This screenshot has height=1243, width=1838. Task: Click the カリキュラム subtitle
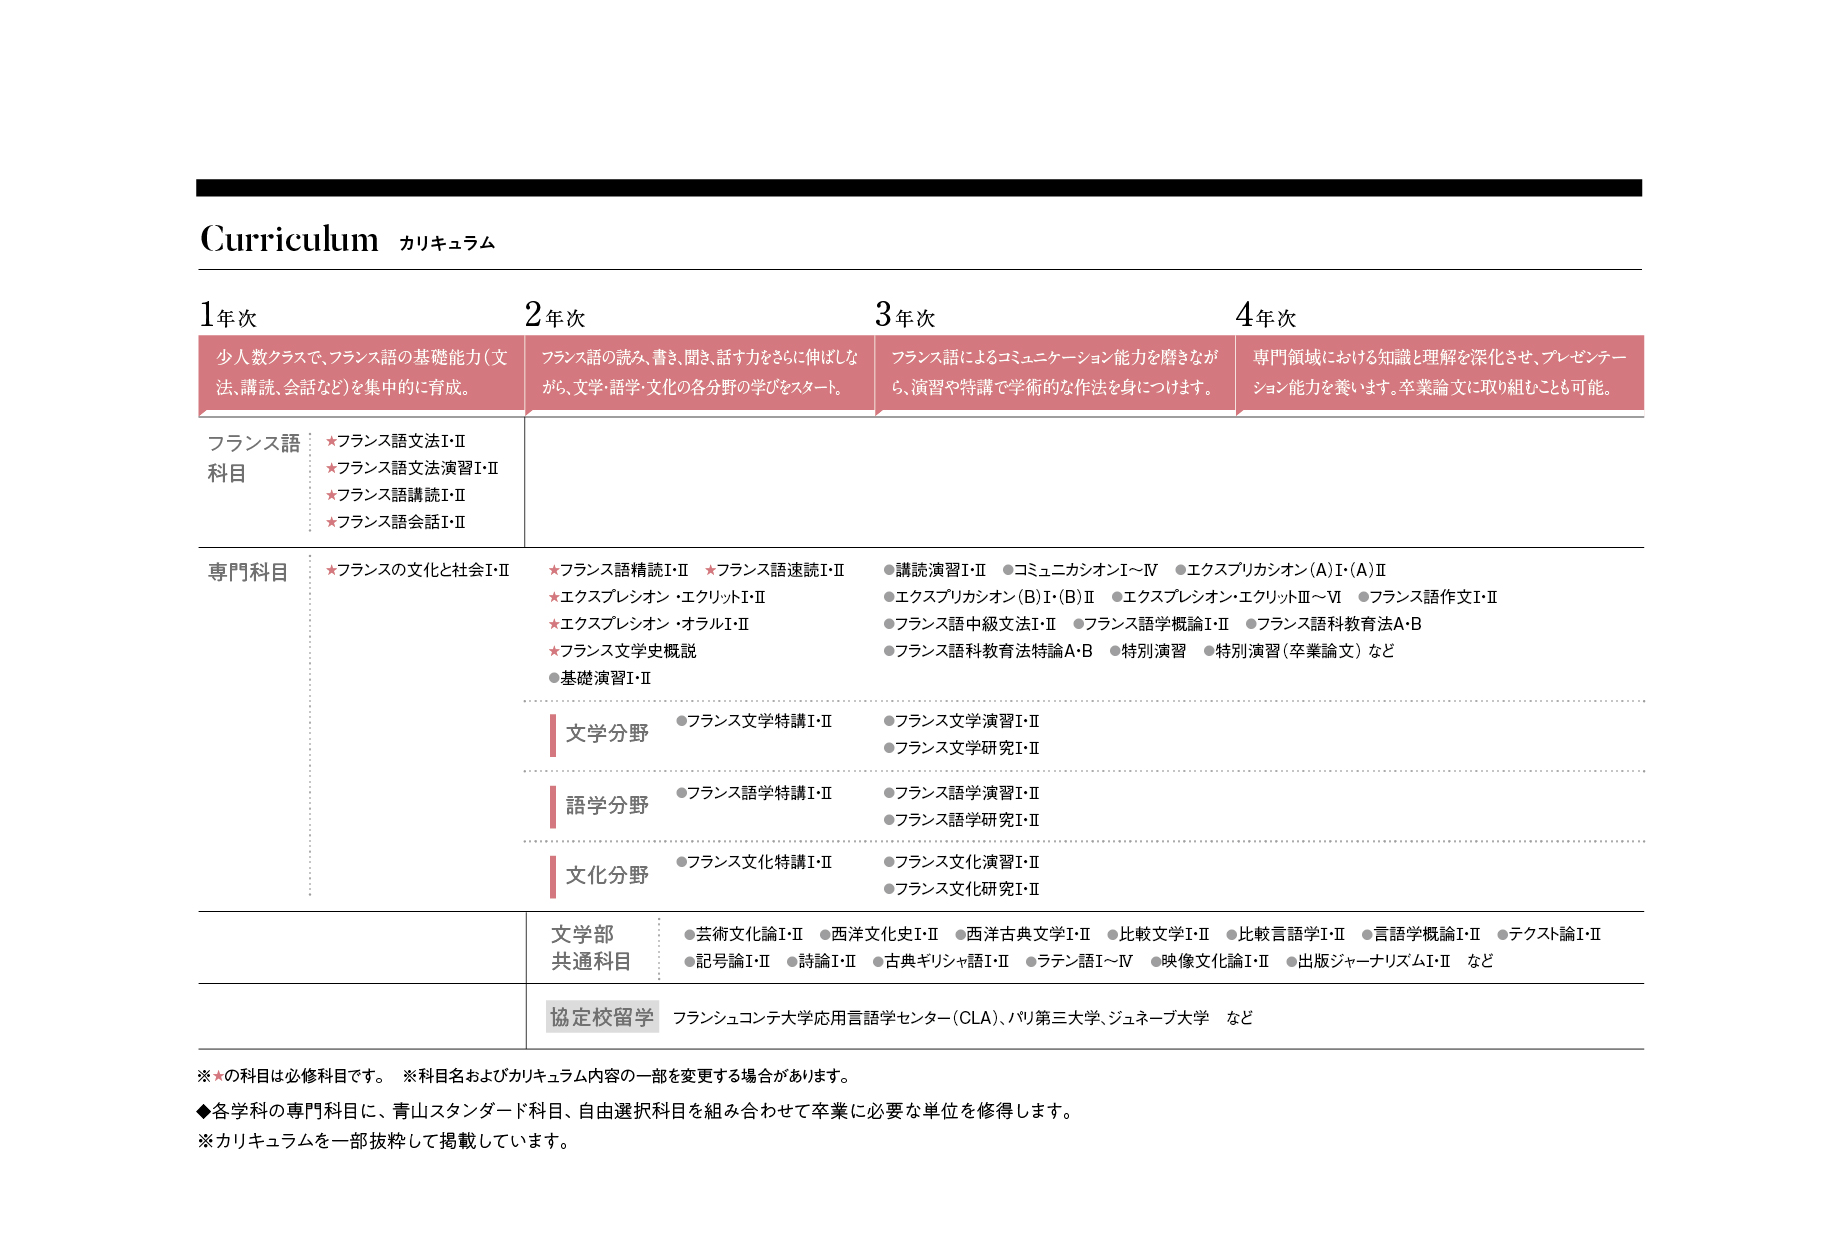(447, 243)
